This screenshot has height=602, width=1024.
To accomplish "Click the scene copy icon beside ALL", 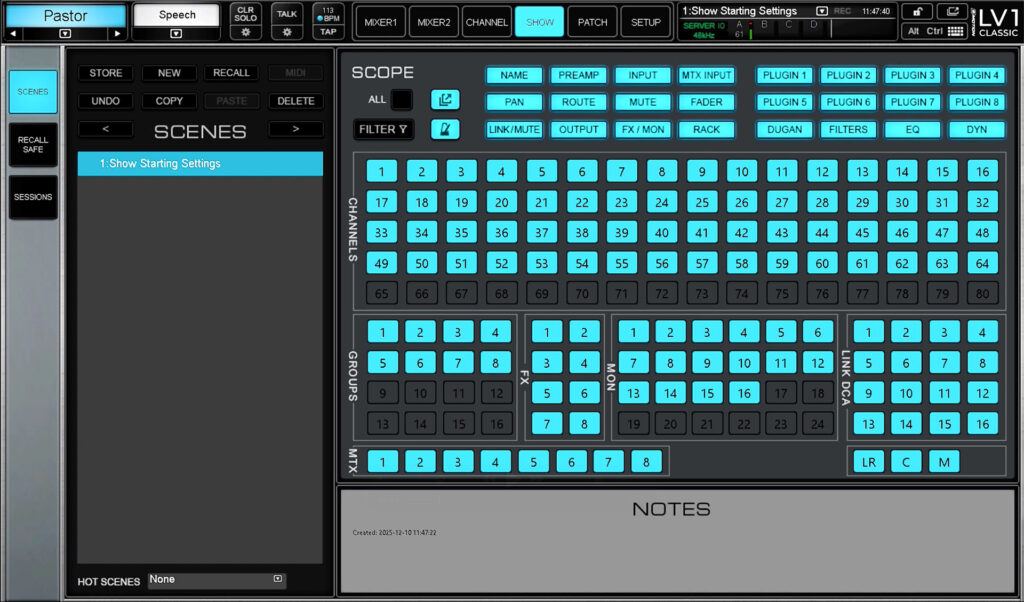I will (445, 100).
